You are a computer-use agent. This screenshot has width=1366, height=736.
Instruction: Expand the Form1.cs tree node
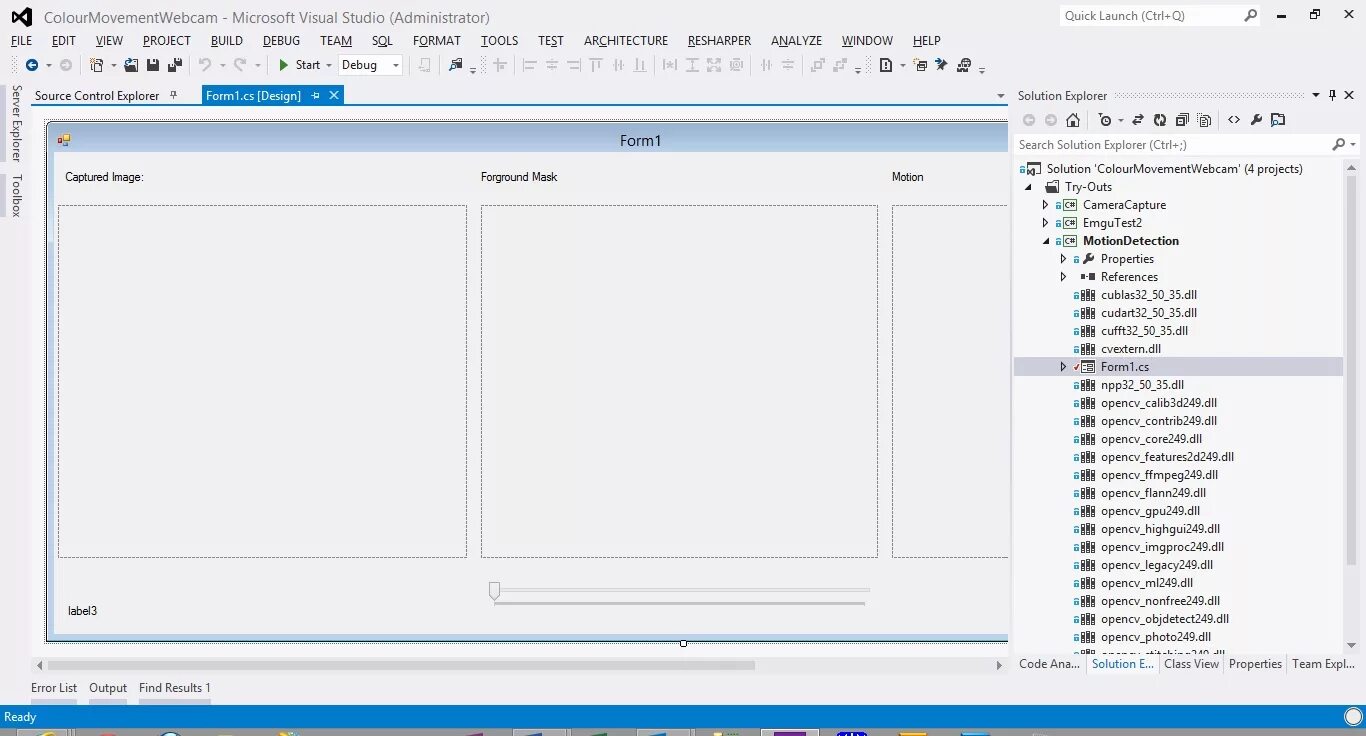click(1064, 367)
